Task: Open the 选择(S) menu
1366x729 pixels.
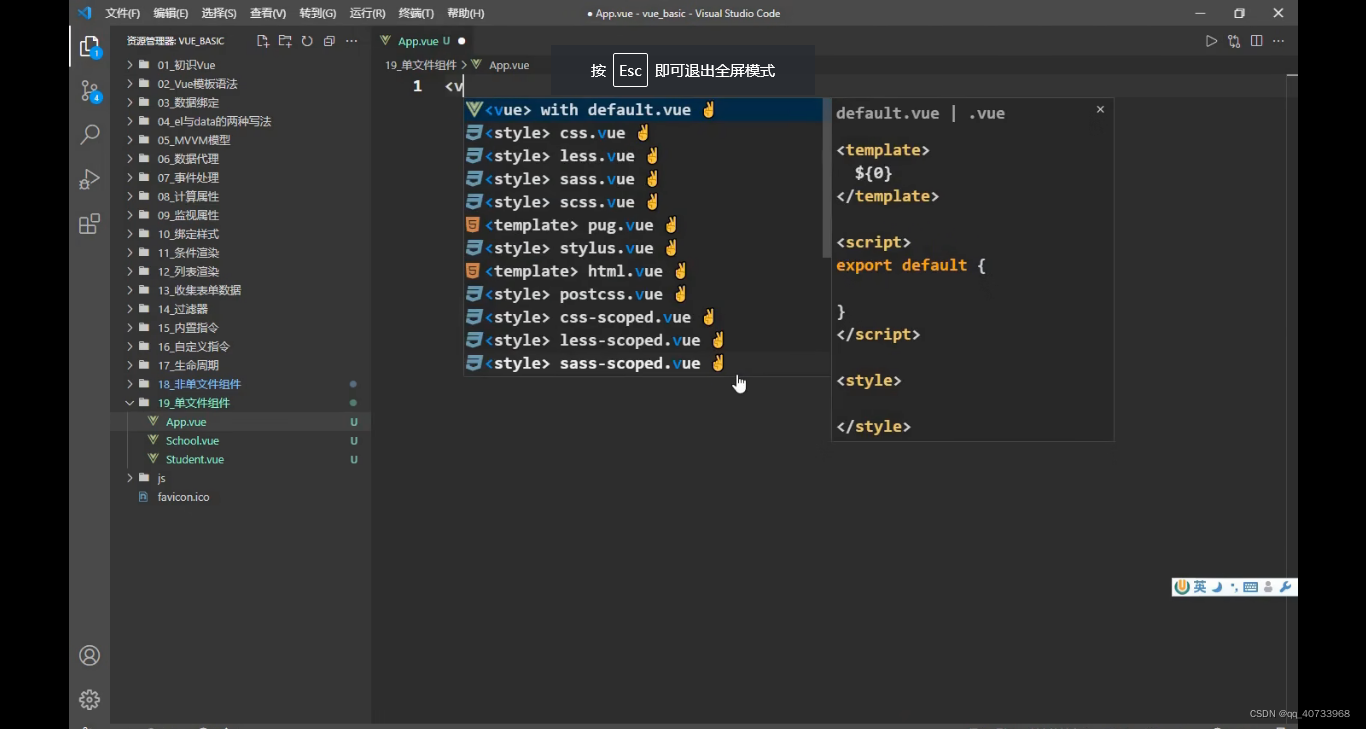Action: [x=219, y=13]
